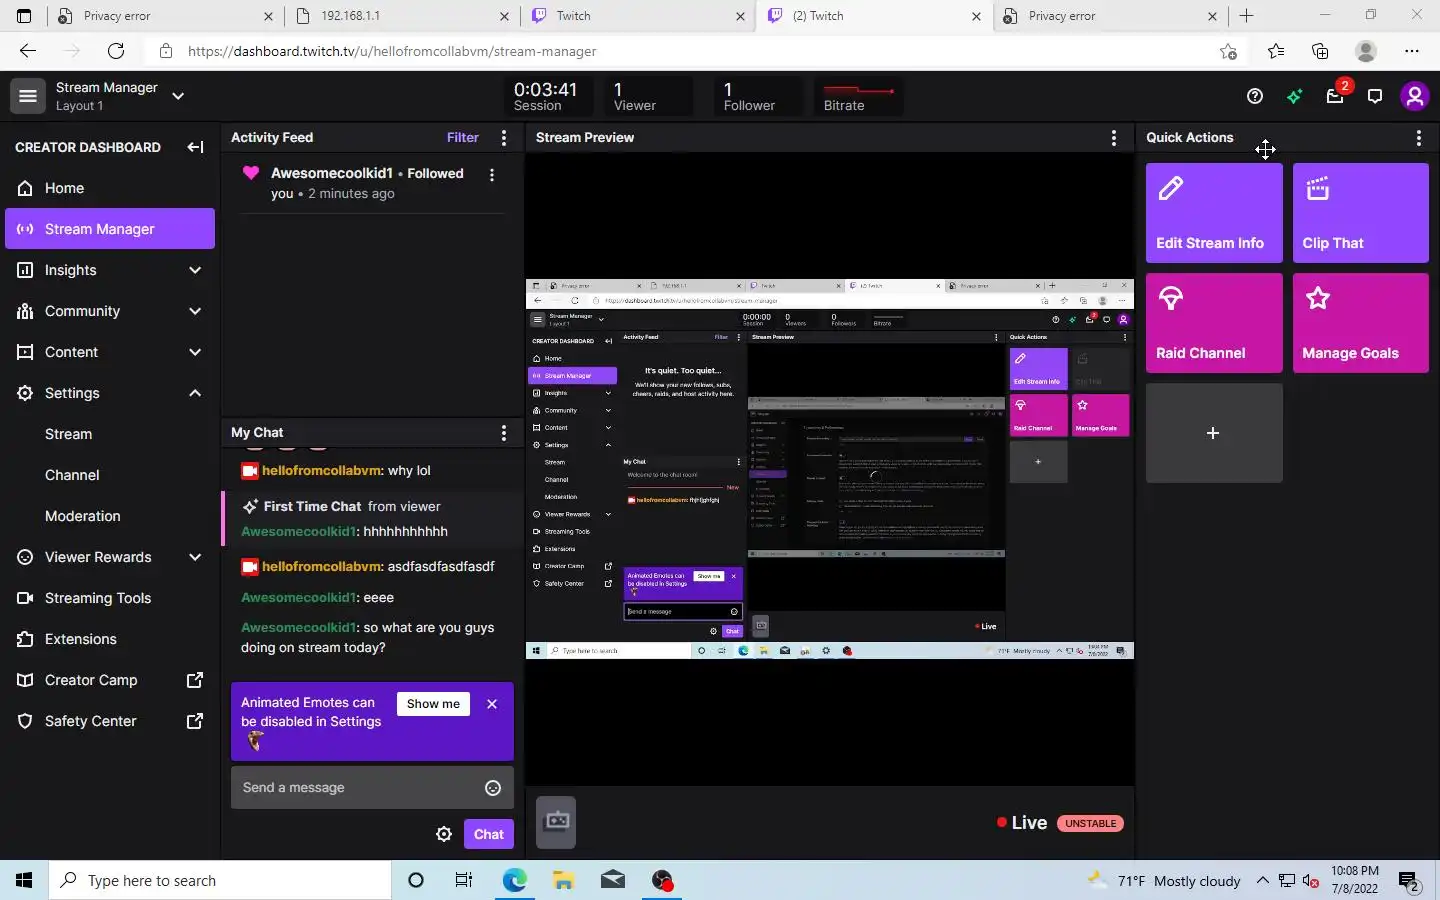Click the Raid Channel quick action tile
This screenshot has width=1440, height=900.
click(x=1214, y=323)
